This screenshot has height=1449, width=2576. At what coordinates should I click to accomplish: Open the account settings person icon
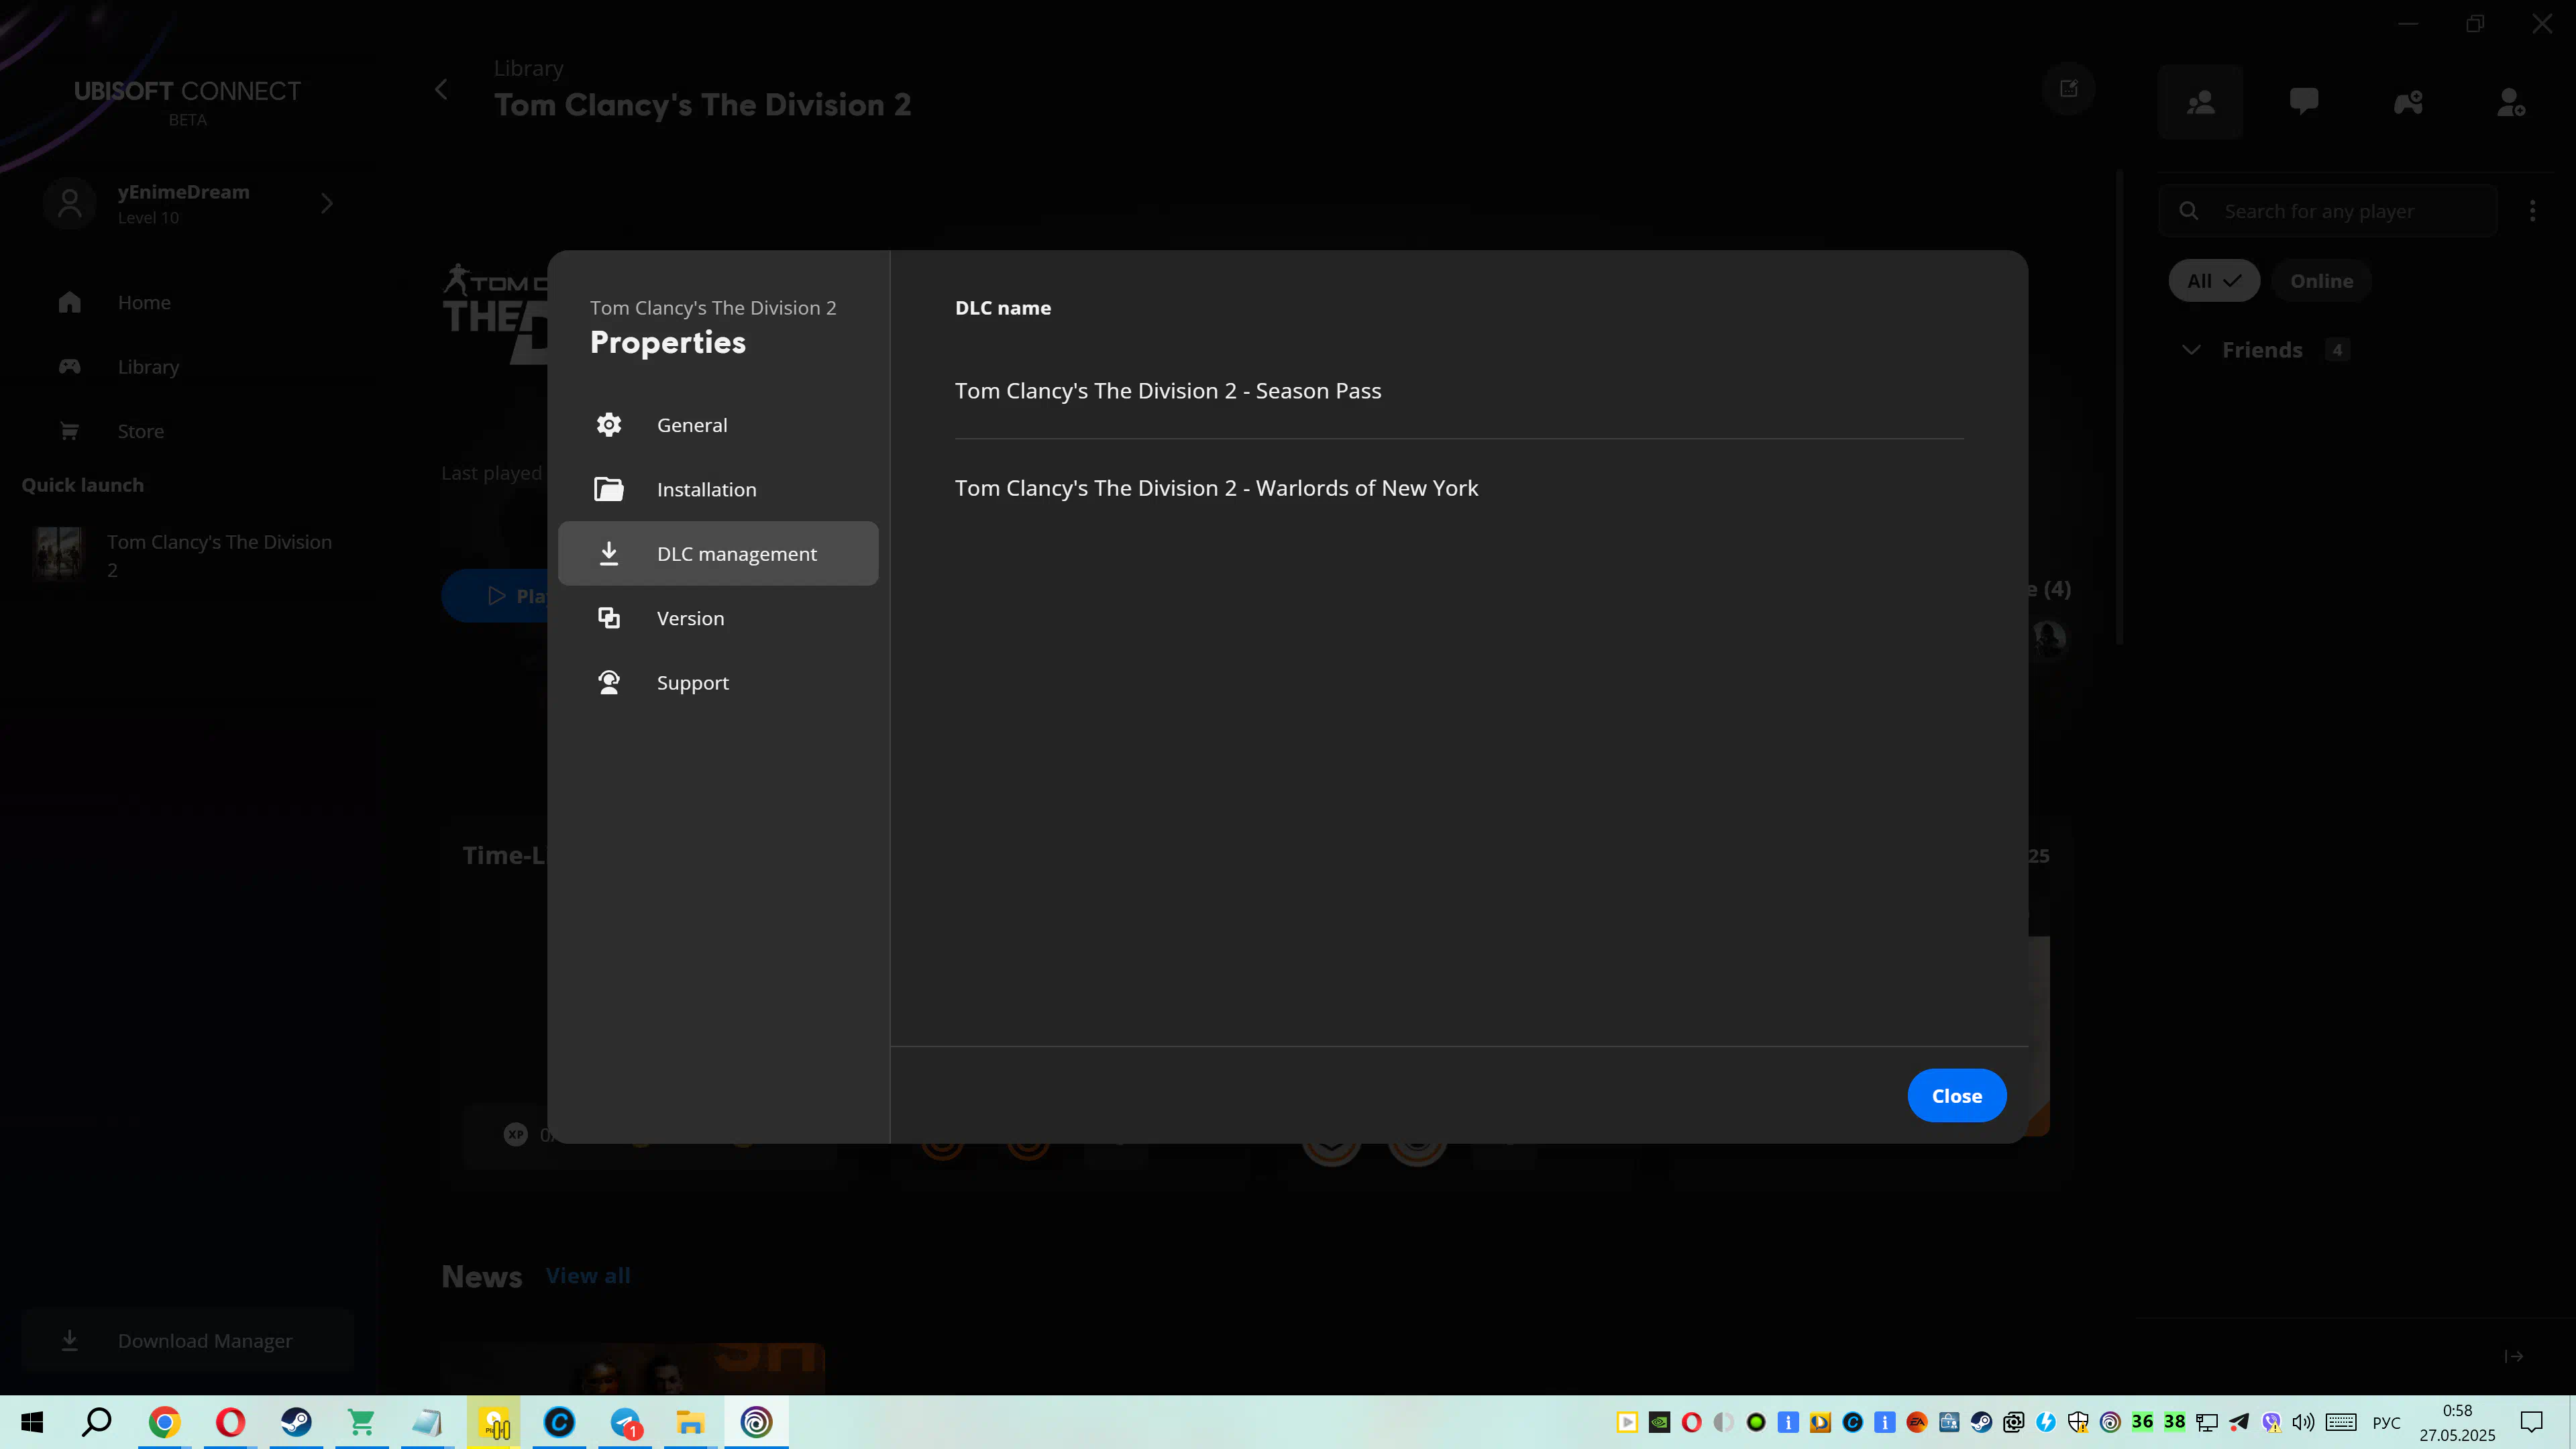pyautogui.click(x=2511, y=102)
